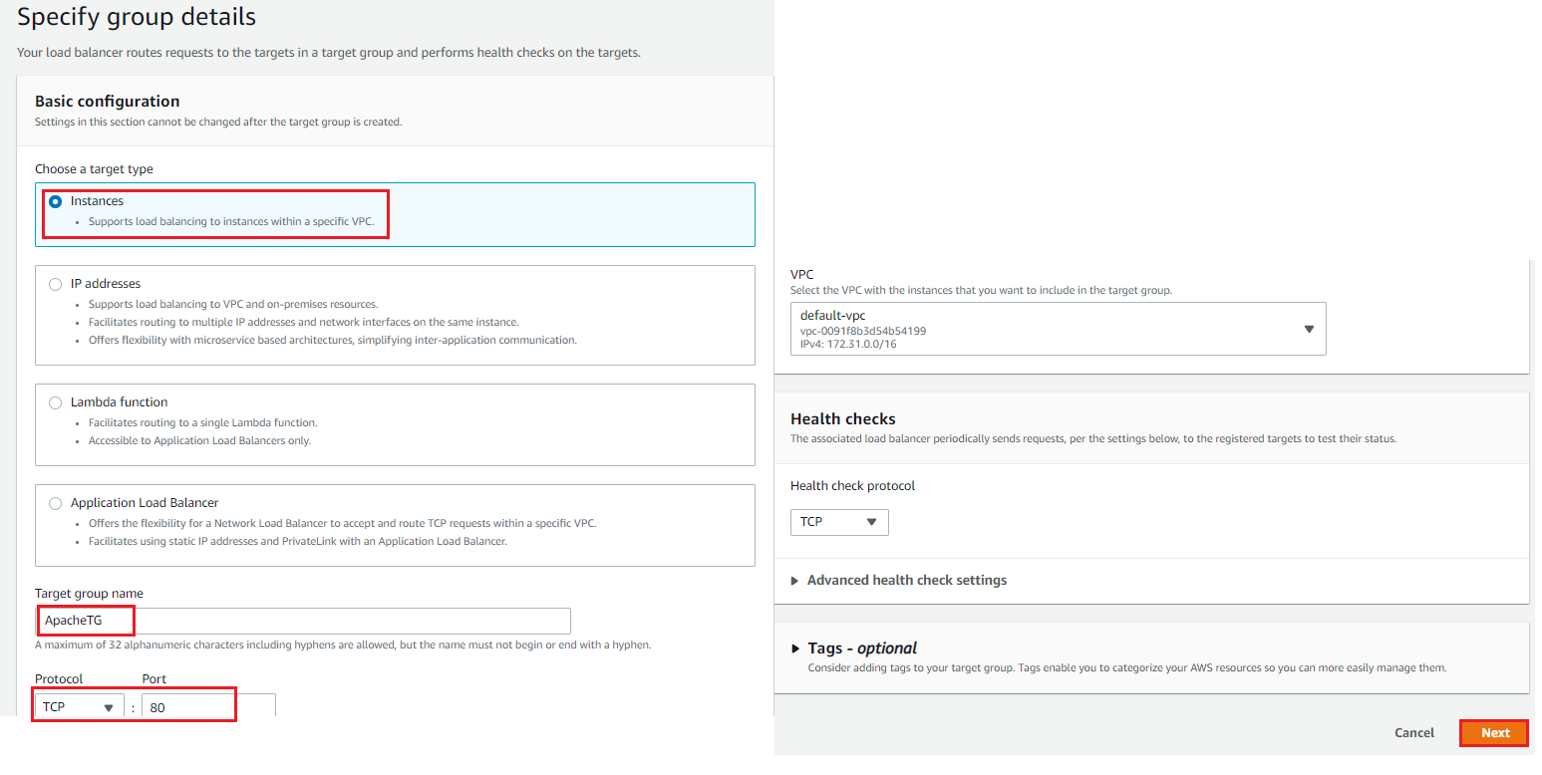Click the Instances option description text
This screenshot has width=1542, height=775.
230,222
